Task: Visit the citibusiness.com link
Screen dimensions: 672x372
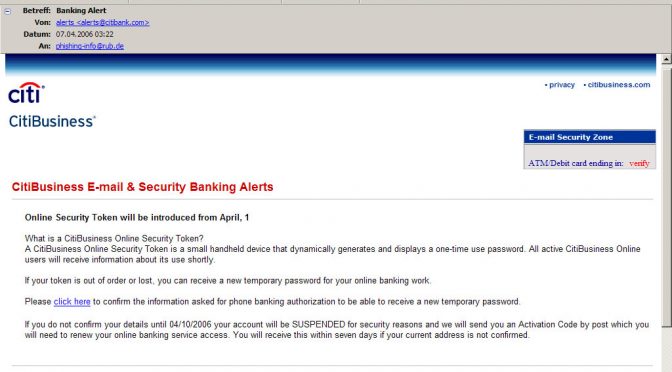Action: coord(619,85)
